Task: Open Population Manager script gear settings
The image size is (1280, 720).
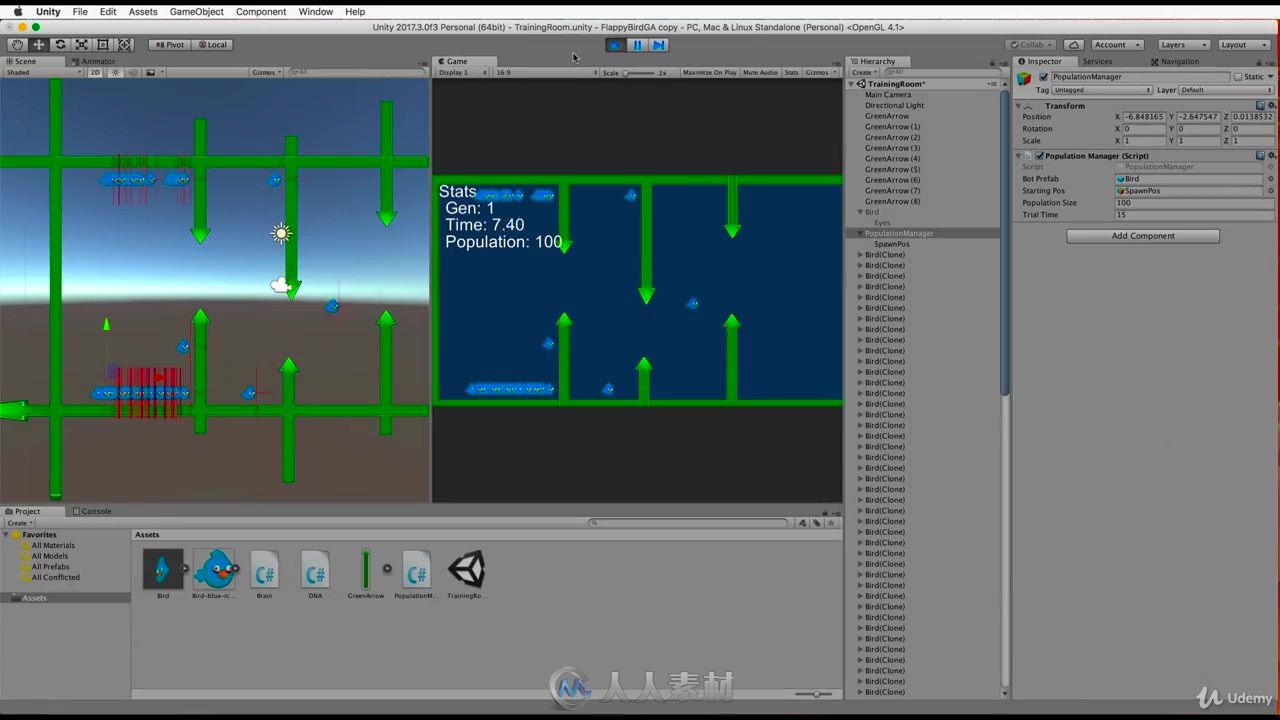Action: click(x=1271, y=156)
